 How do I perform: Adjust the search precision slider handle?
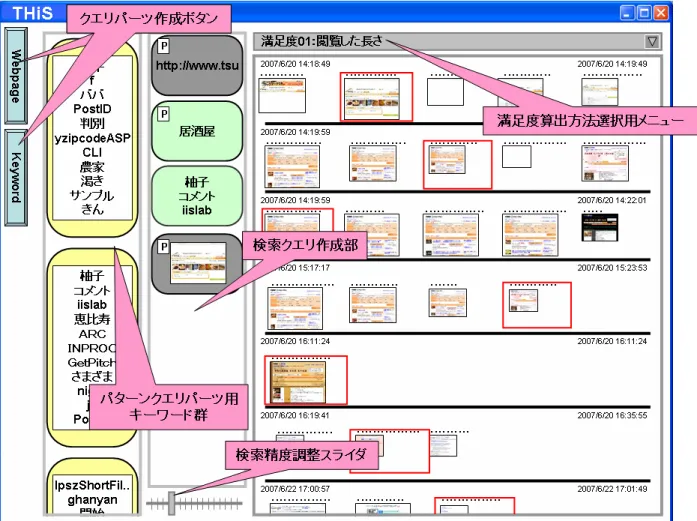click(x=172, y=503)
